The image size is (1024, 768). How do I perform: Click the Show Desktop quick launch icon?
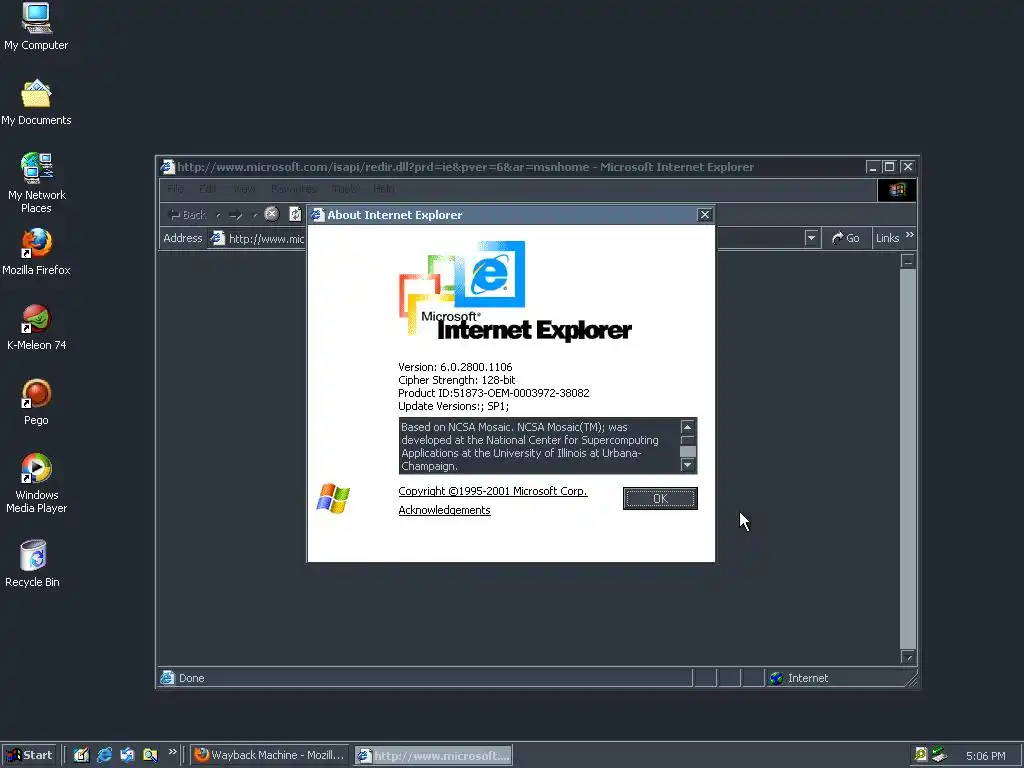[x=81, y=755]
